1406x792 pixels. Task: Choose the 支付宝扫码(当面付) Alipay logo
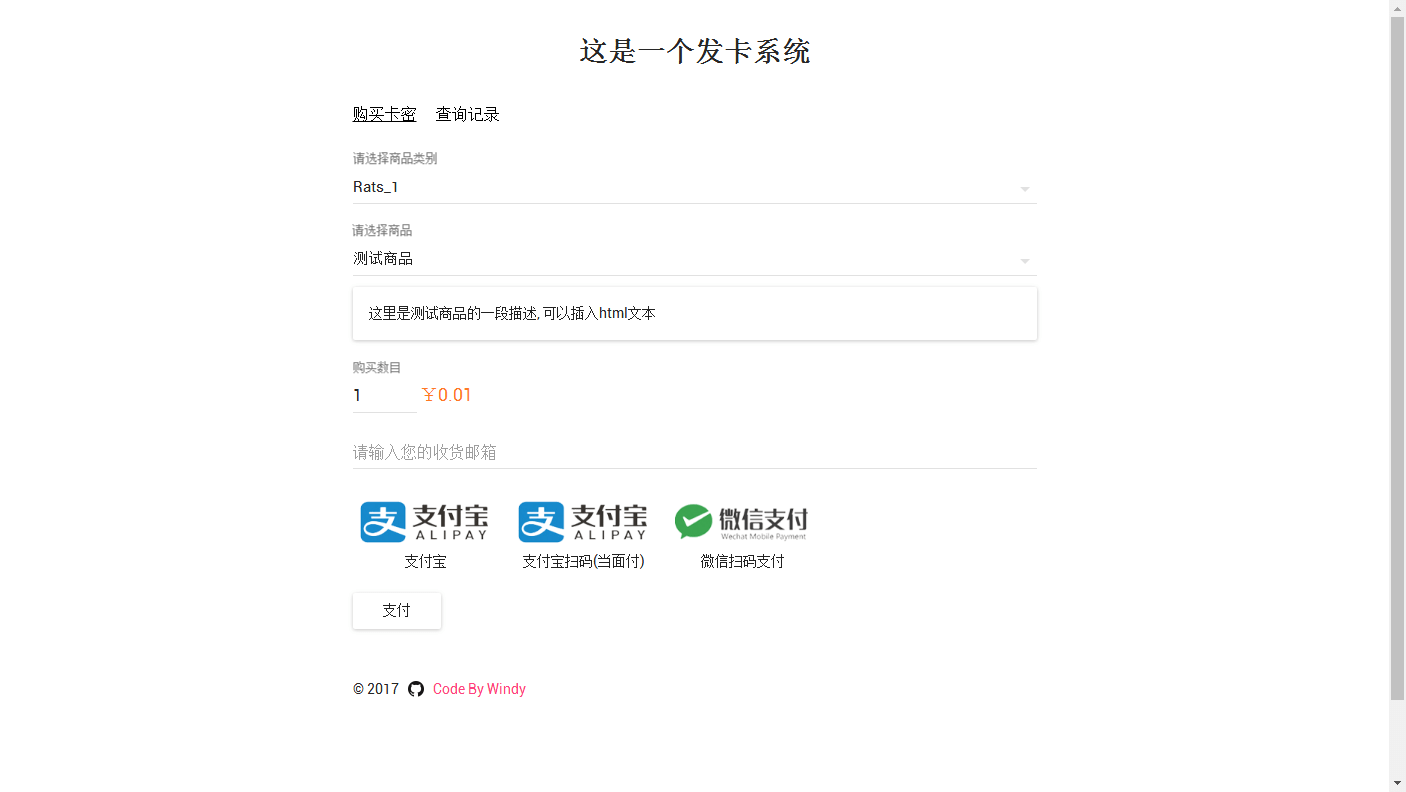point(582,522)
